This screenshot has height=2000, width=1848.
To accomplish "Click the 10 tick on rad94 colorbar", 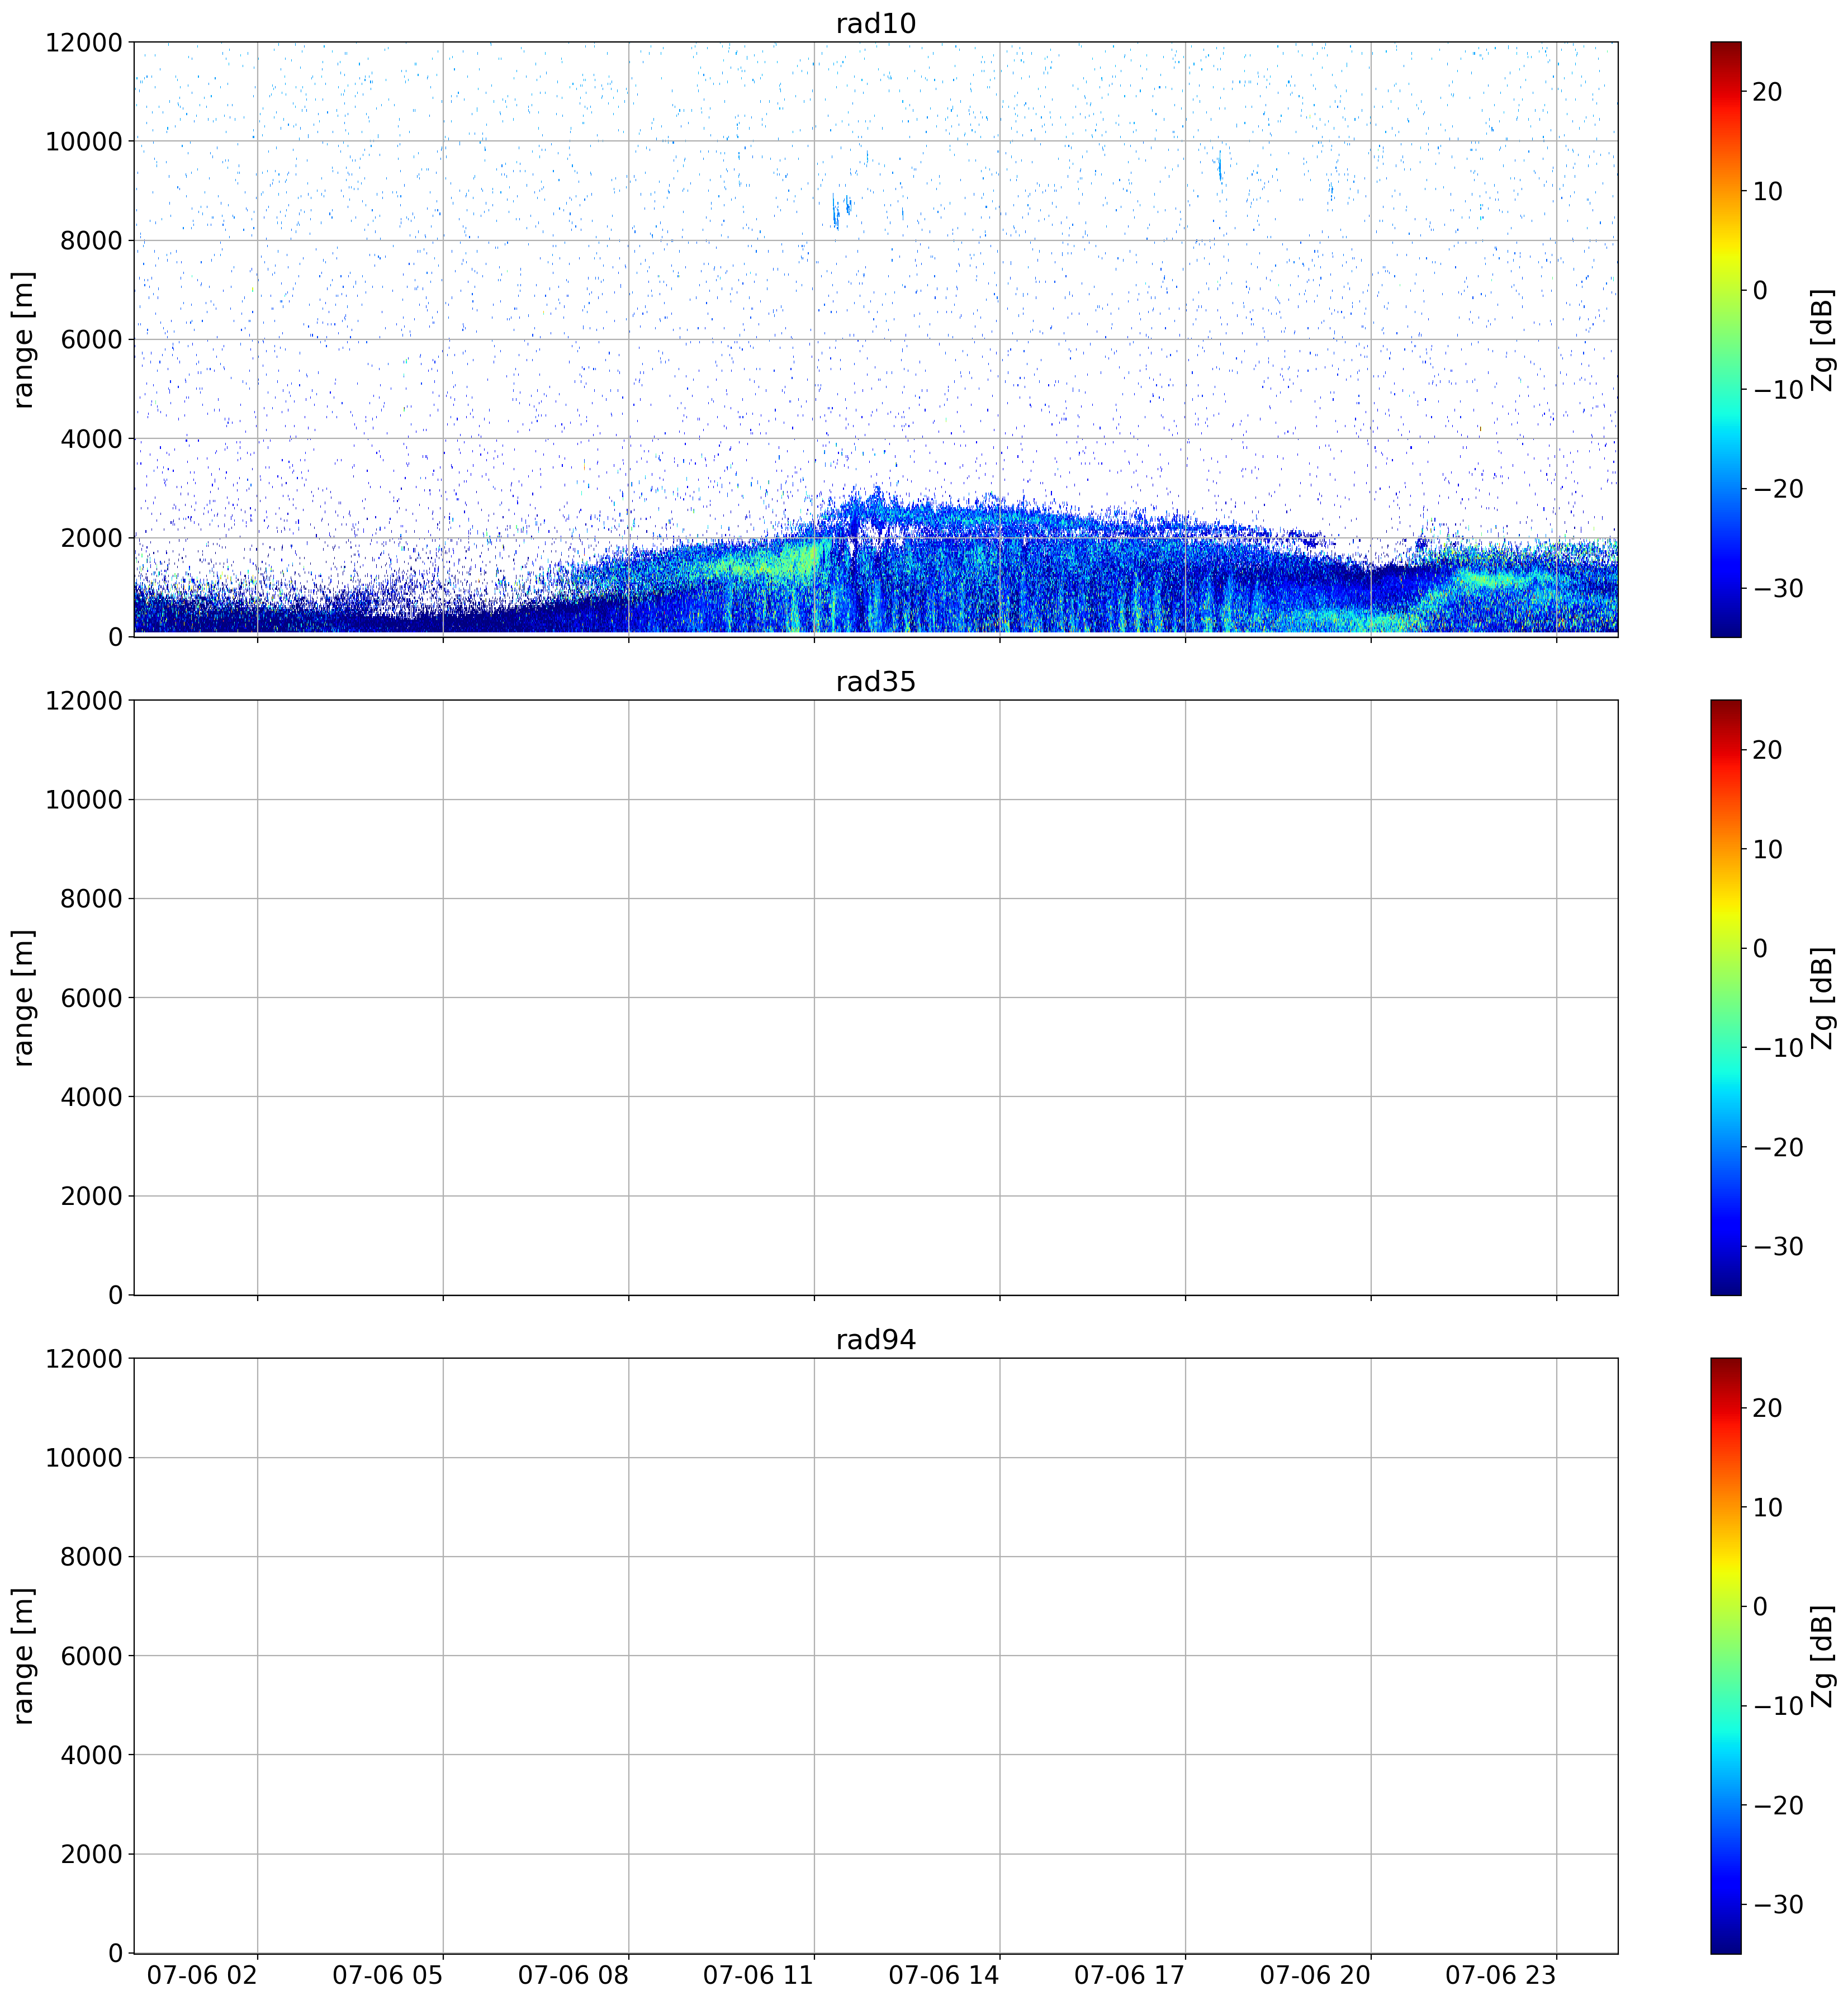I will coord(1767,1507).
